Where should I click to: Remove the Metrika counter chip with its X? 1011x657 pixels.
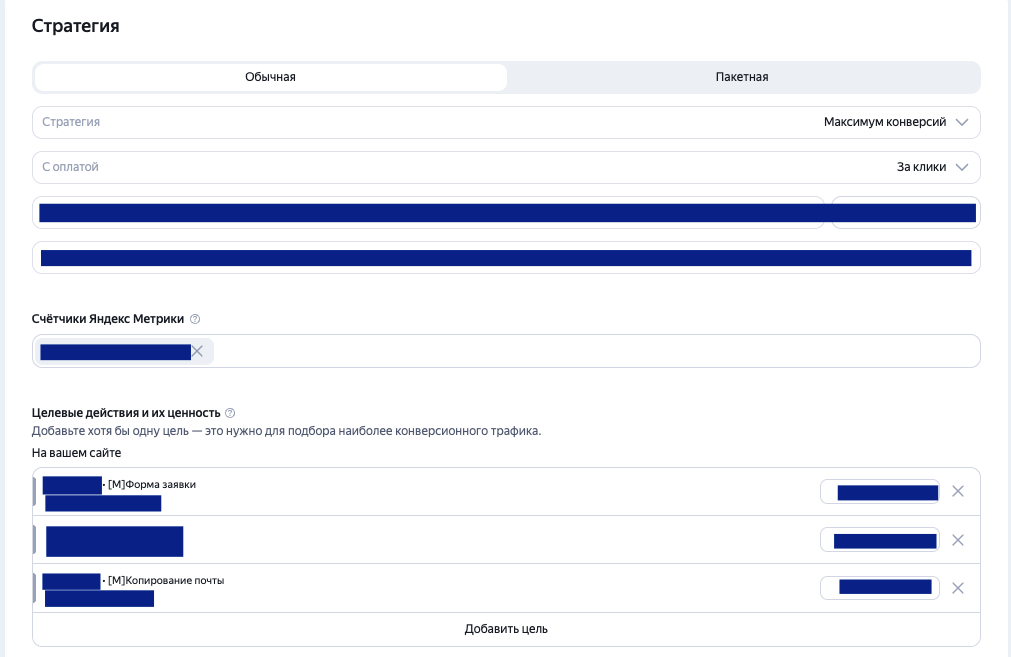click(x=197, y=351)
